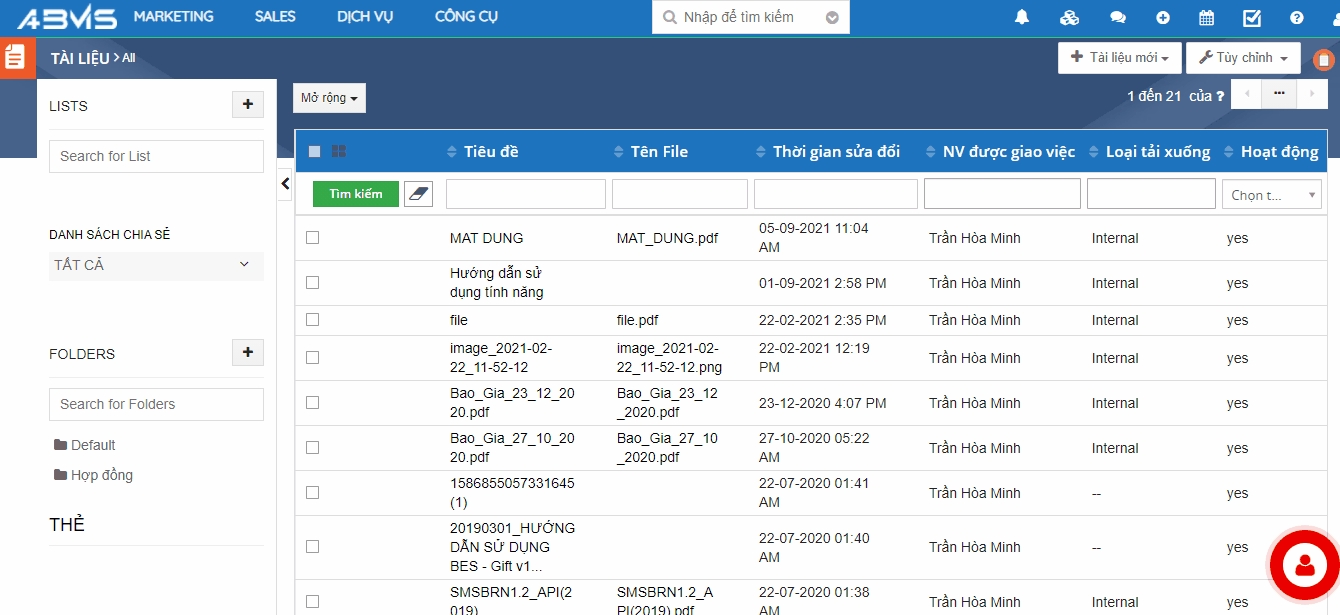Open the Hợp đồng folder
This screenshot has height=615, width=1340.
pos(101,475)
